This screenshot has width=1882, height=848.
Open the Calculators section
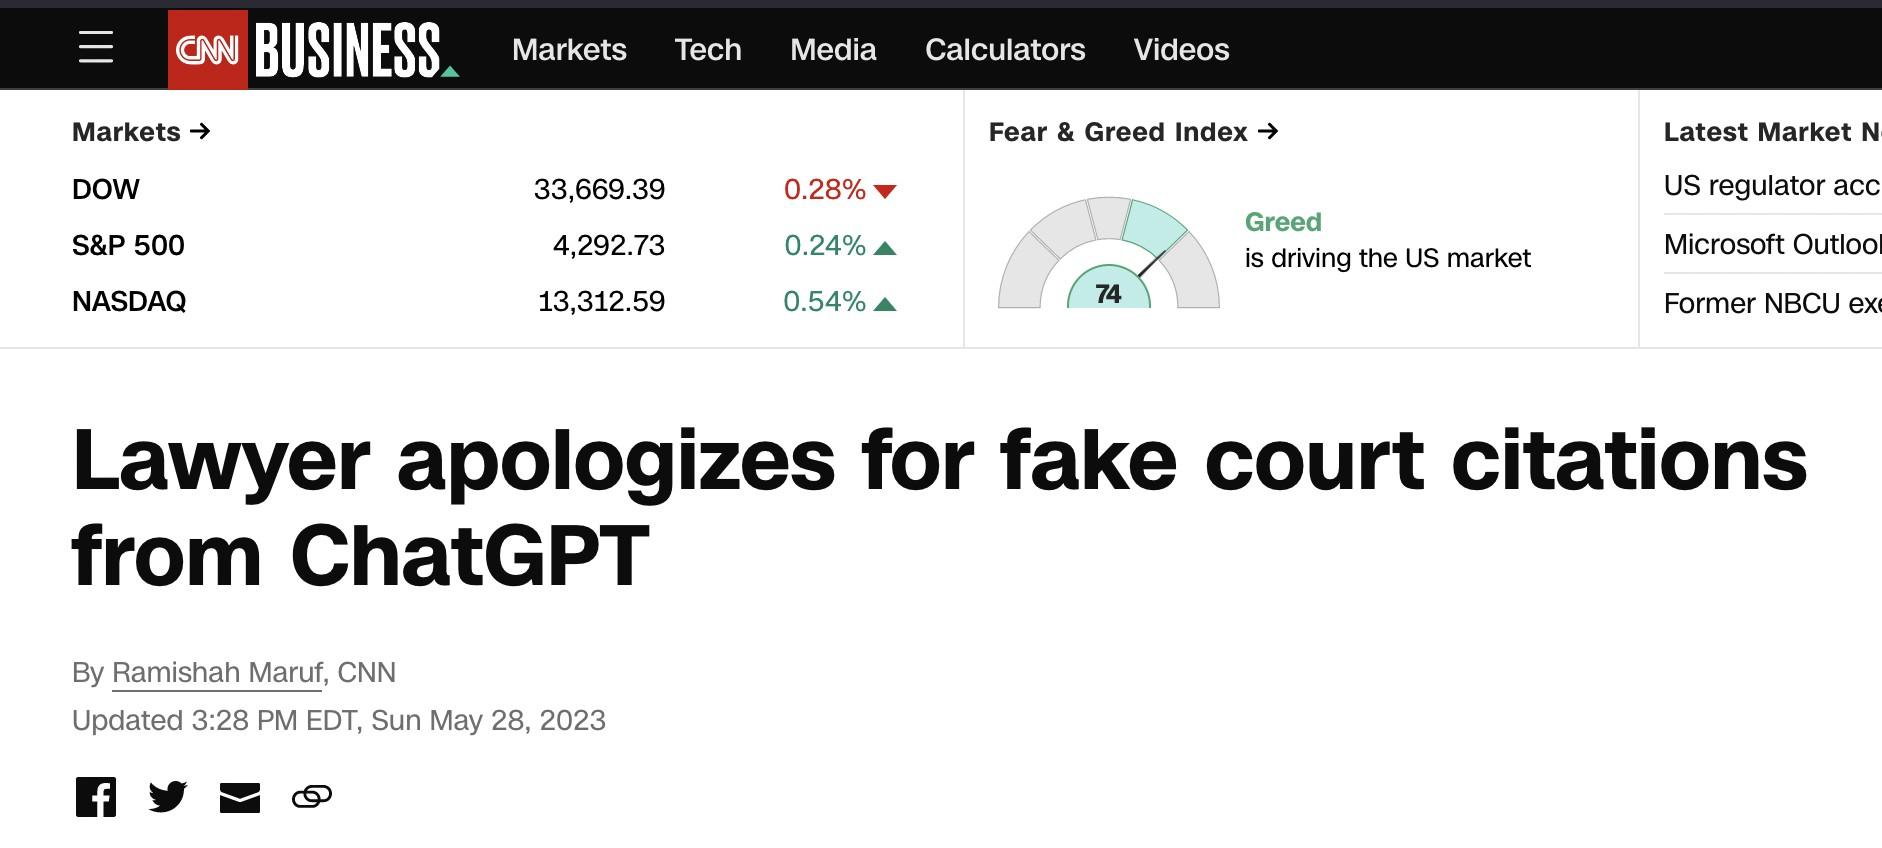(1005, 49)
